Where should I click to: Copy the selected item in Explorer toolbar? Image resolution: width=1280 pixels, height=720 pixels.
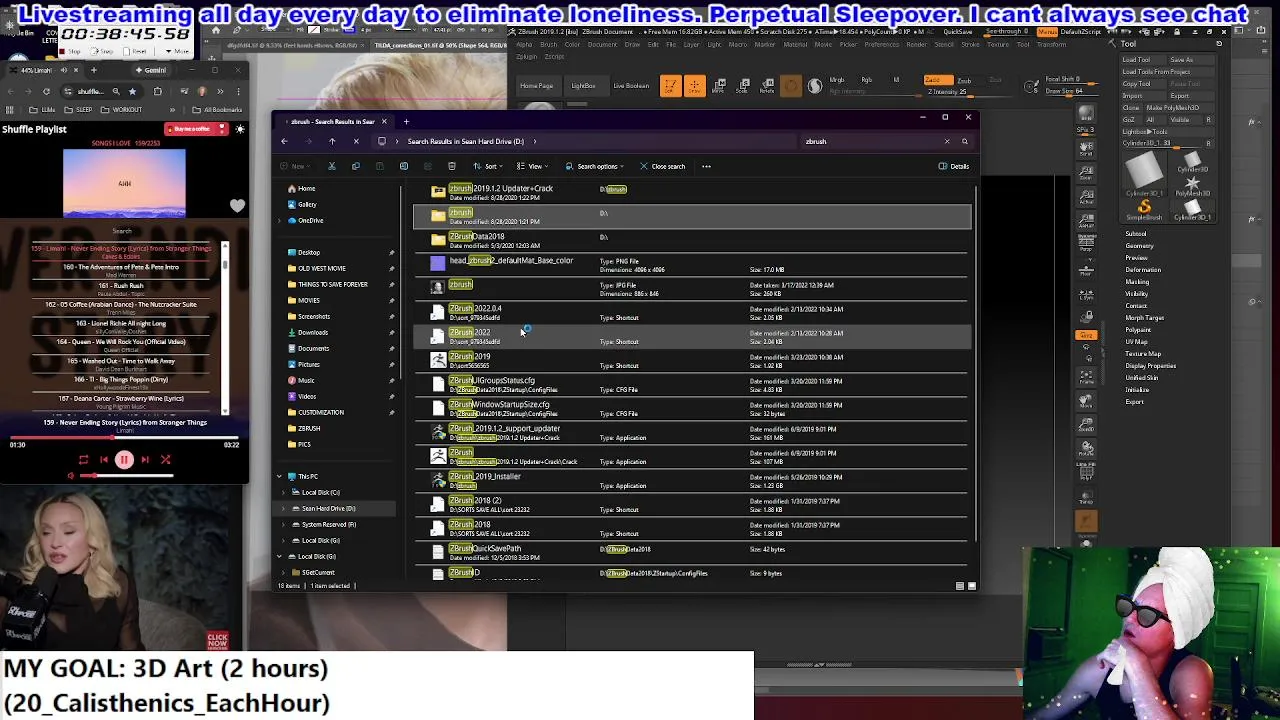pyautogui.click(x=356, y=166)
